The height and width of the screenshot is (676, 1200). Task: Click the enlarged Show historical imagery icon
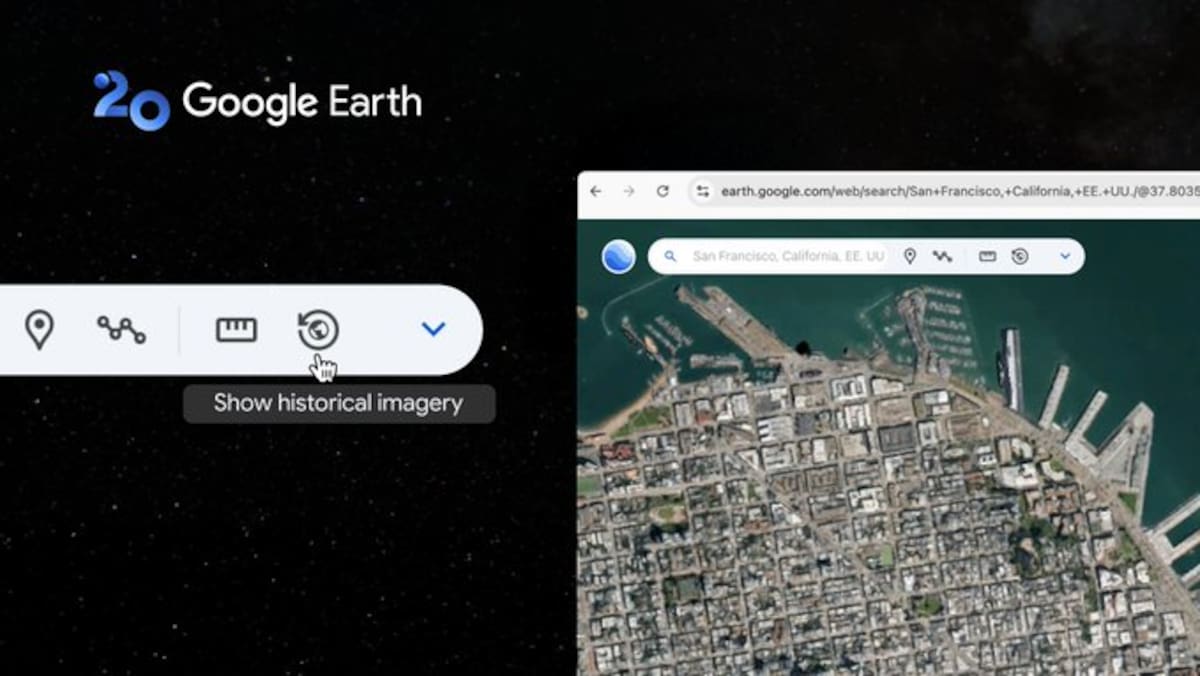[x=318, y=330]
